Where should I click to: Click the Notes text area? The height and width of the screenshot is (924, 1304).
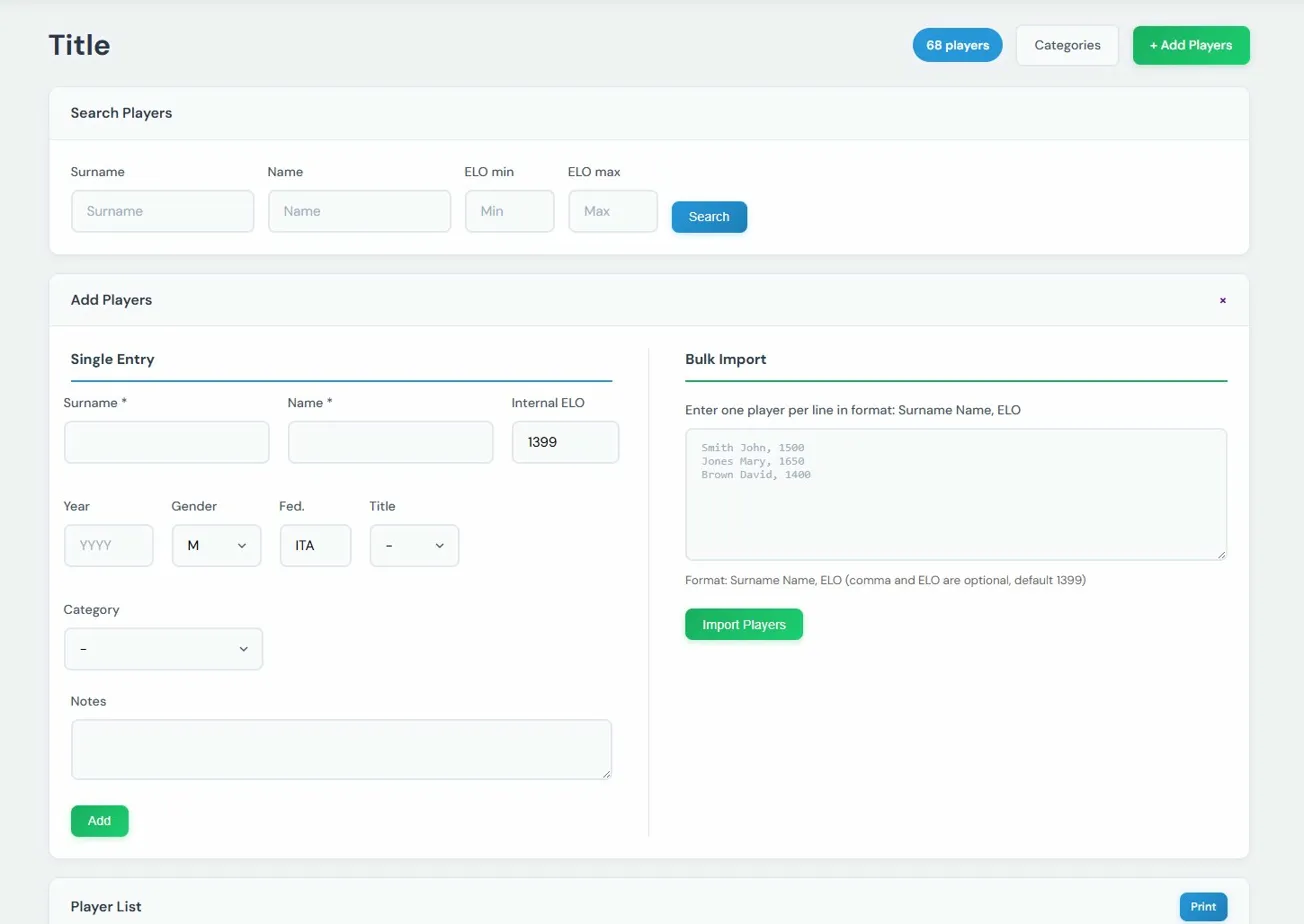pyautogui.click(x=341, y=749)
